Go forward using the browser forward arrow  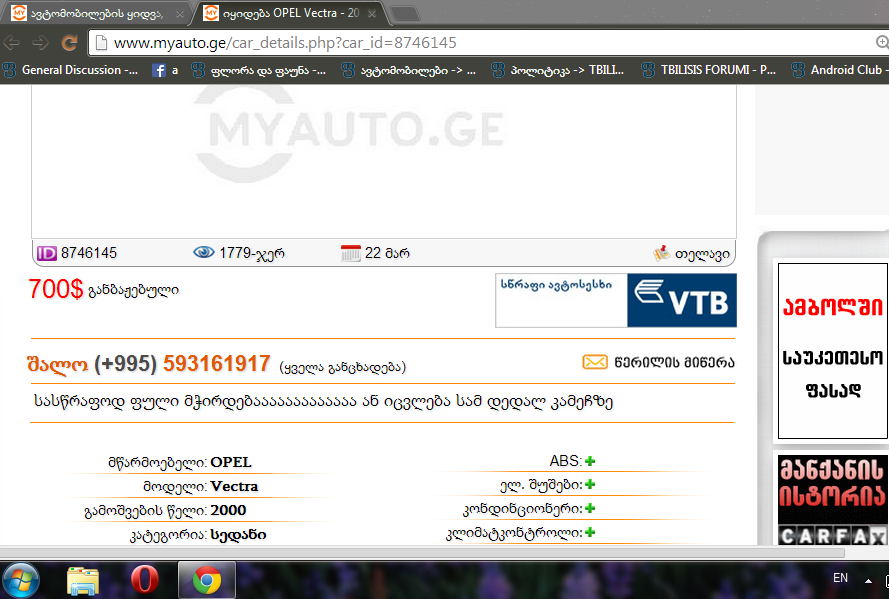coord(40,43)
